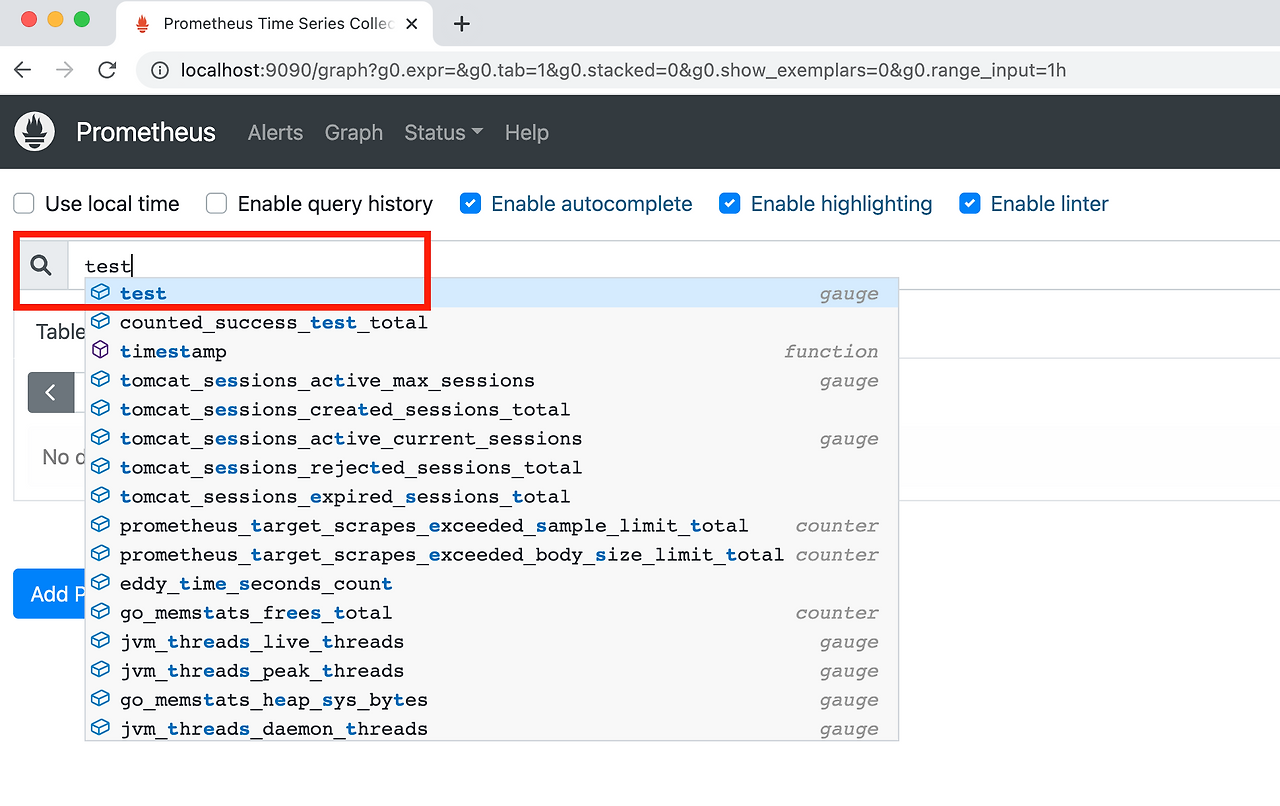The image size is (1280, 806).
Task: Click the metric icon beside test suggestion
Action: (x=100, y=293)
